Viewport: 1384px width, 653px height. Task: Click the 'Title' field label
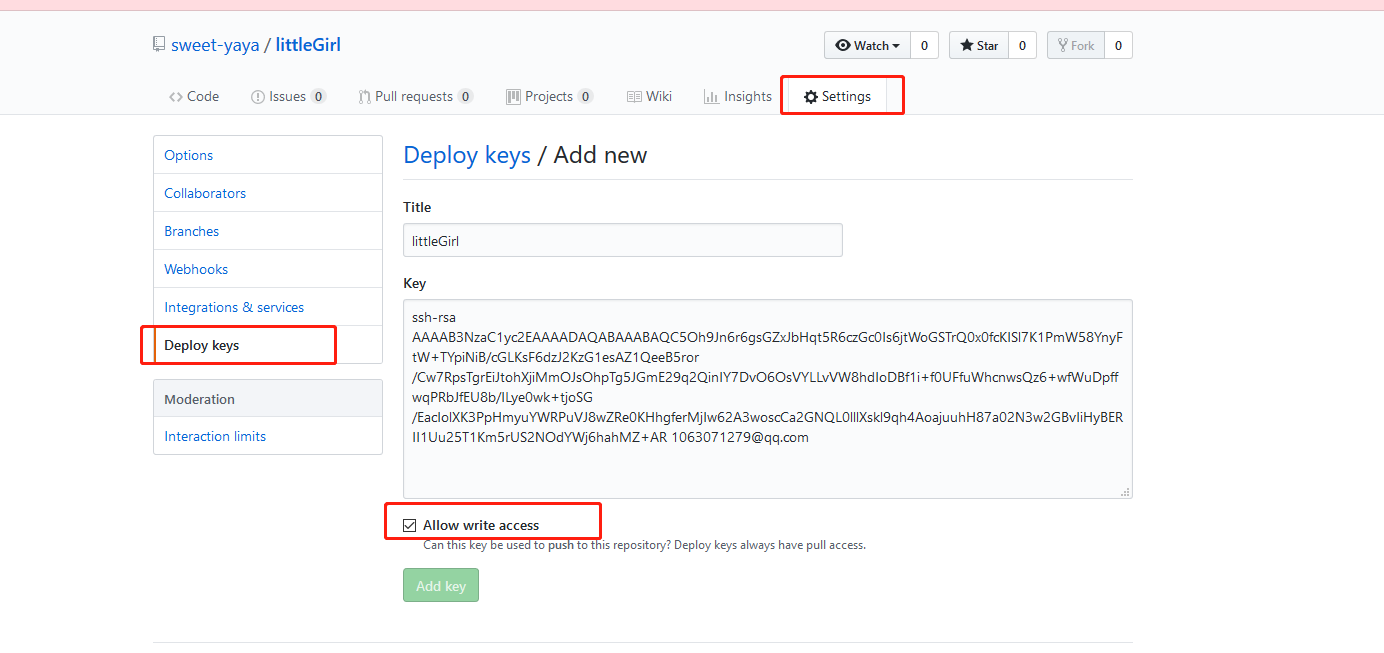417,207
